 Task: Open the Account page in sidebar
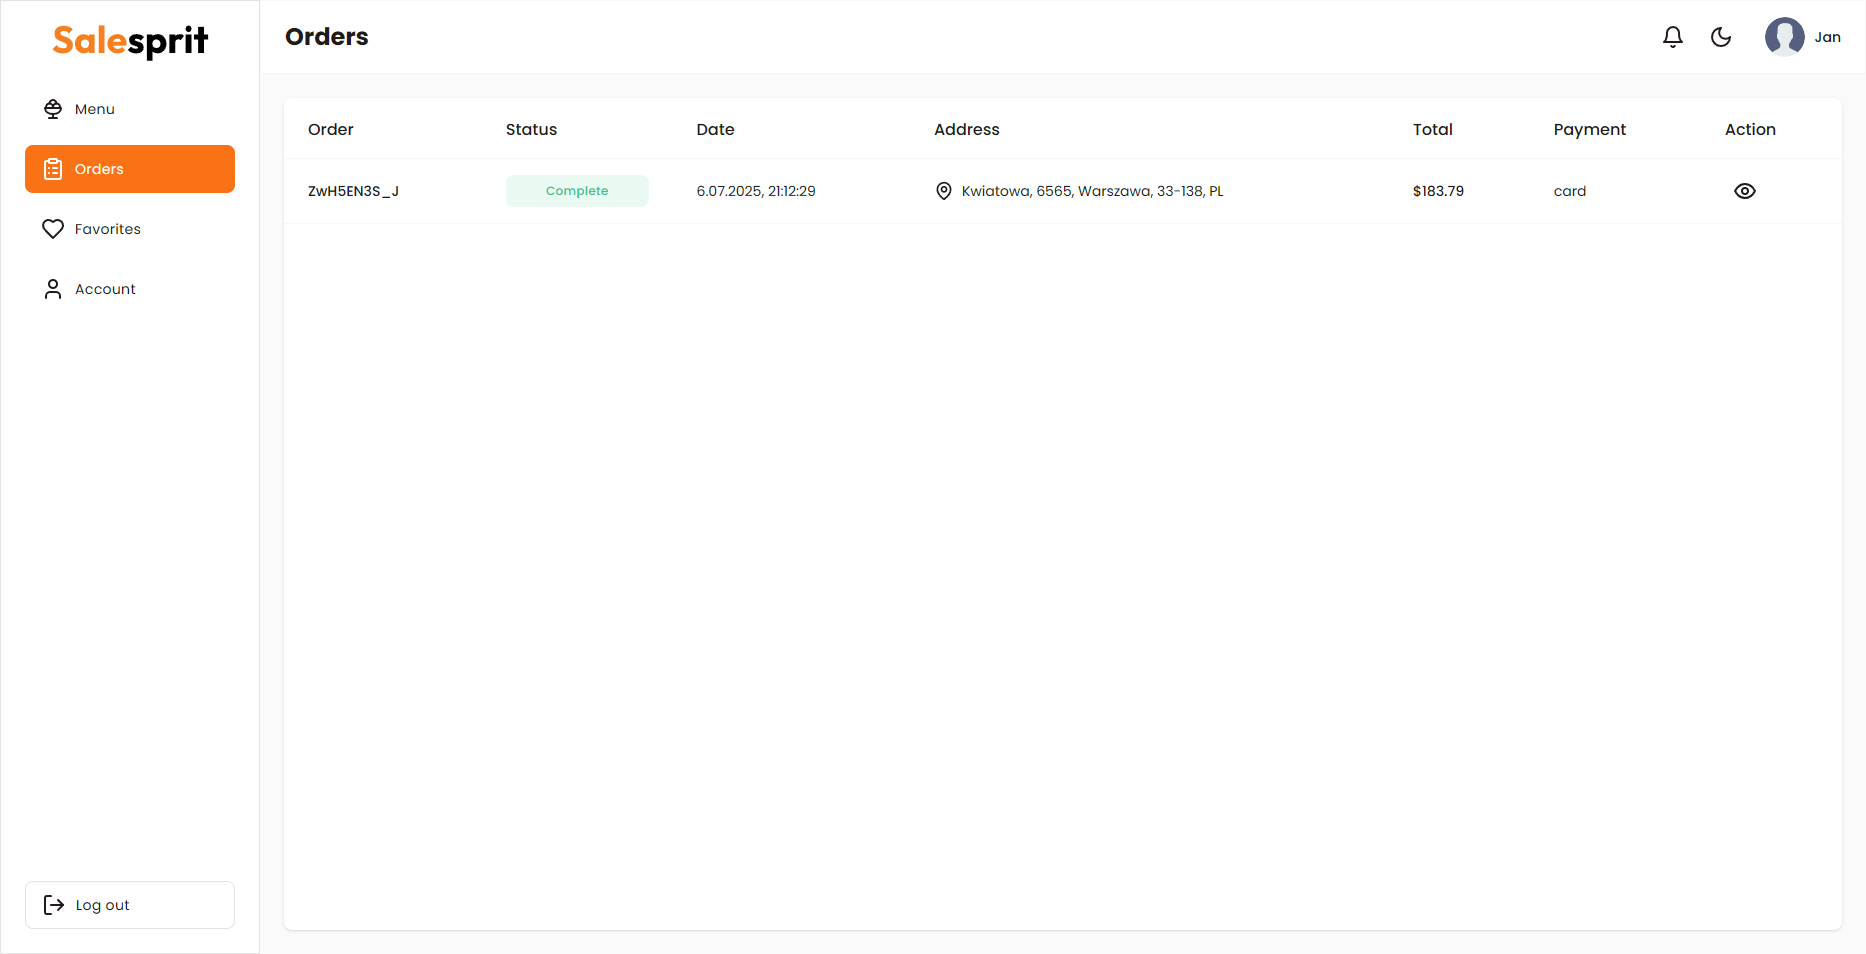(x=130, y=289)
